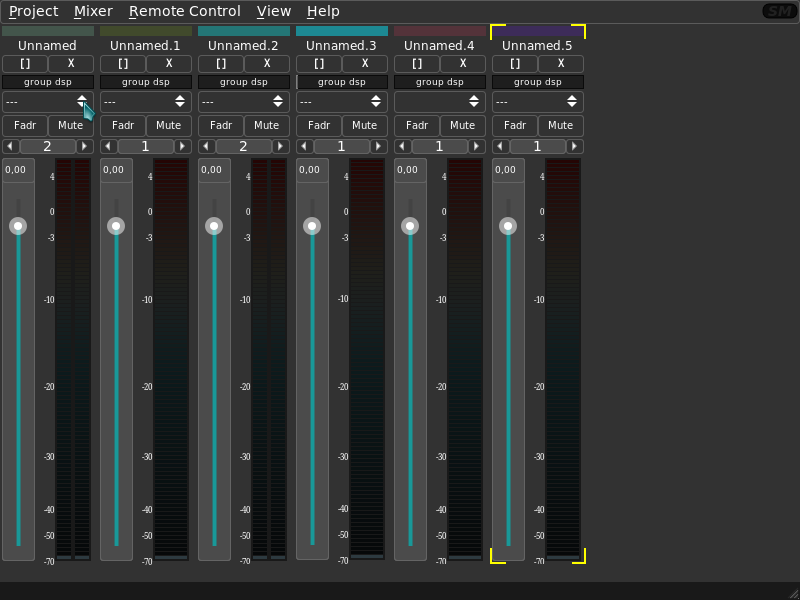This screenshot has width=800, height=600.
Task: Click the [] narrow button on Unnamed.5
Action: tap(515, 63)
